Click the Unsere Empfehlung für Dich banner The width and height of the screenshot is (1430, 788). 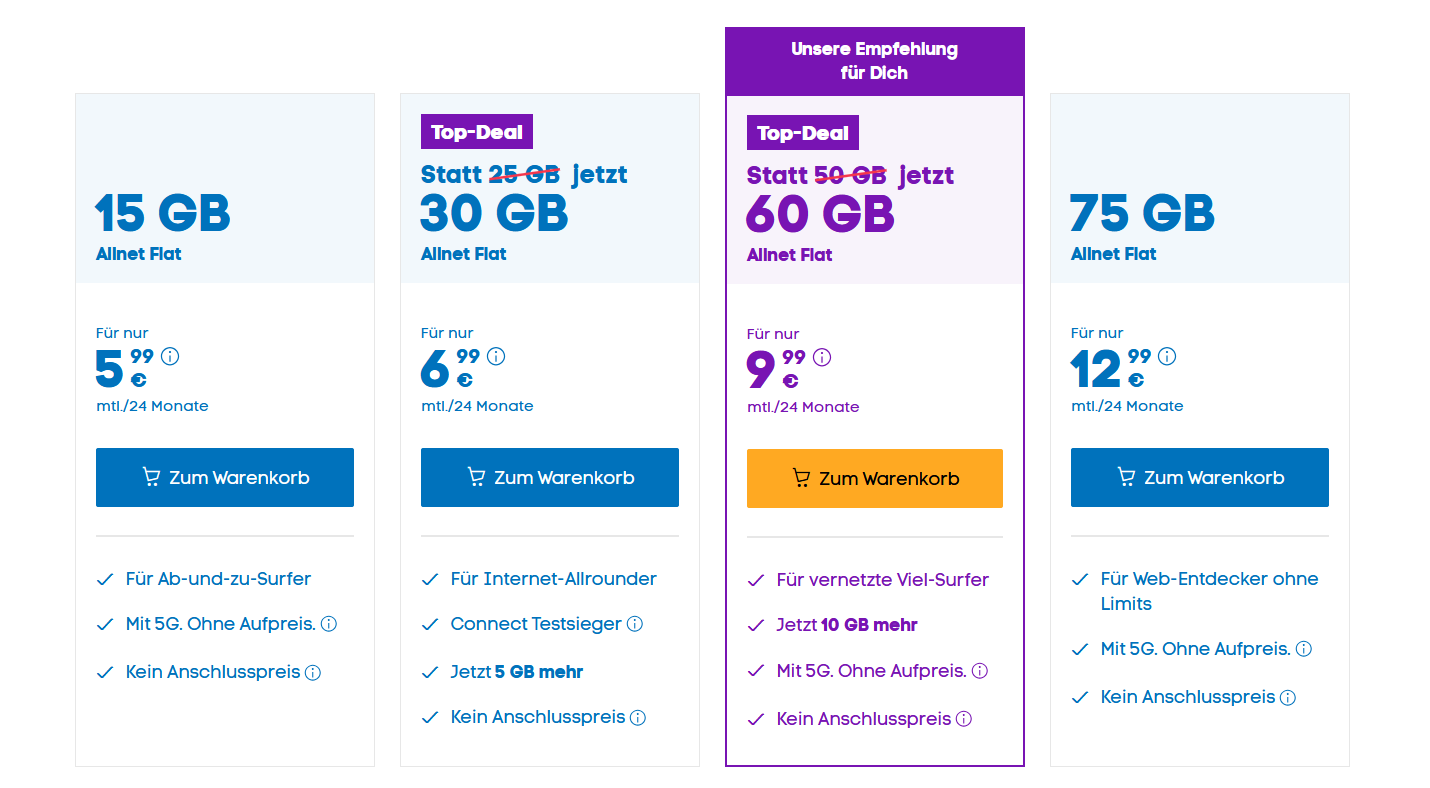click(874, 58)
